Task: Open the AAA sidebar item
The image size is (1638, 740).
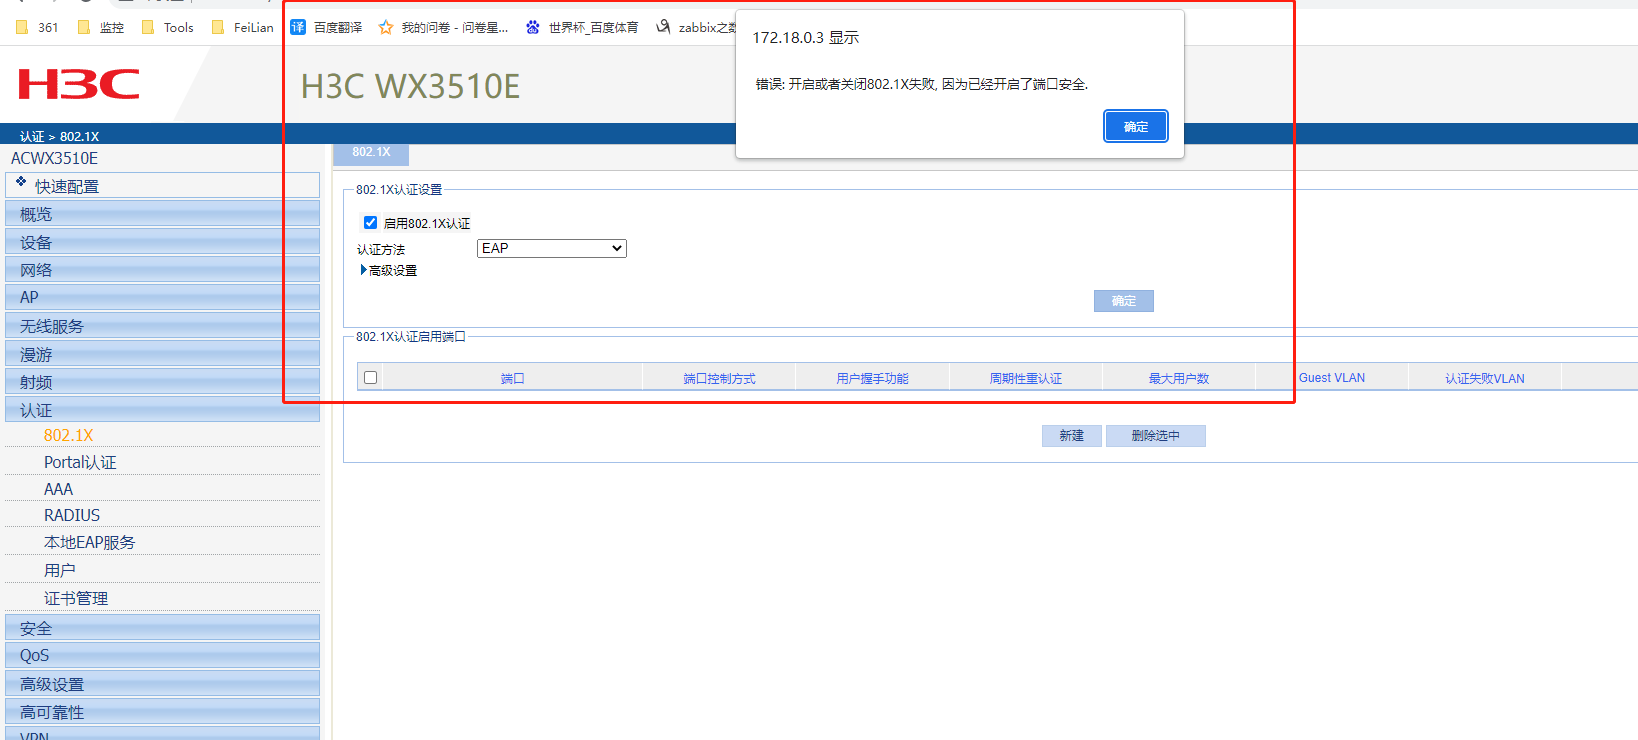Action: [58, 489]
